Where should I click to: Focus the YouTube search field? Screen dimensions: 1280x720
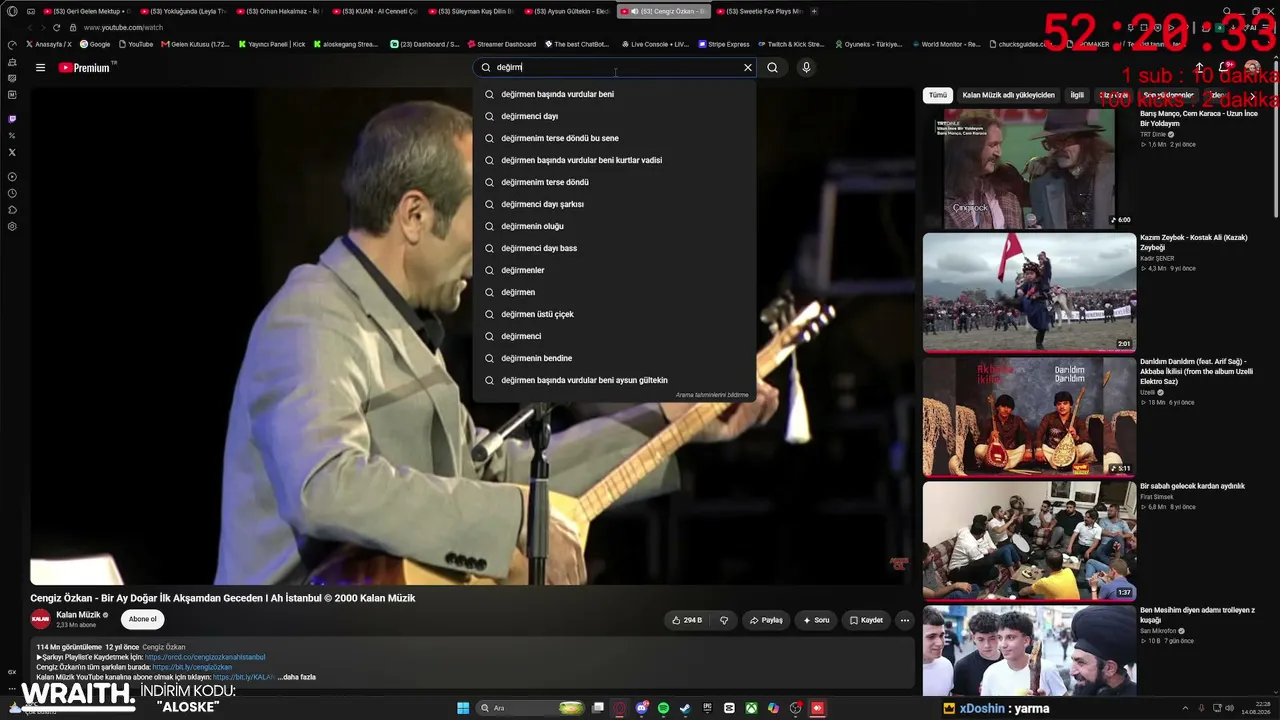(x=616, y=68)
